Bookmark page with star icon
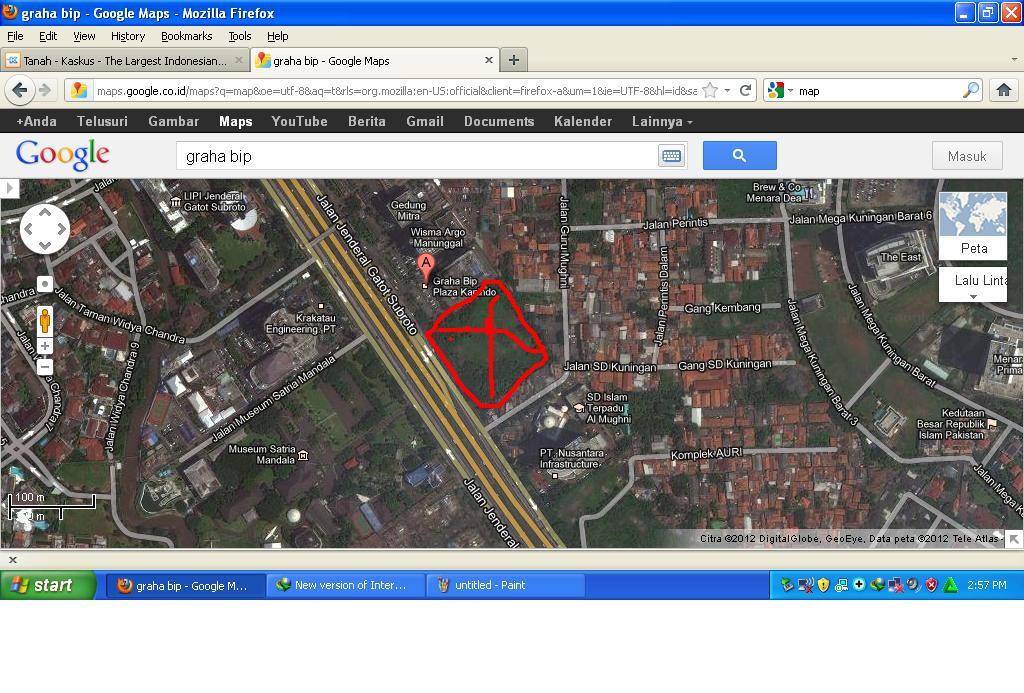Image resolution: width=1024 pixels, height=693 pixels. tap(710, 91)
